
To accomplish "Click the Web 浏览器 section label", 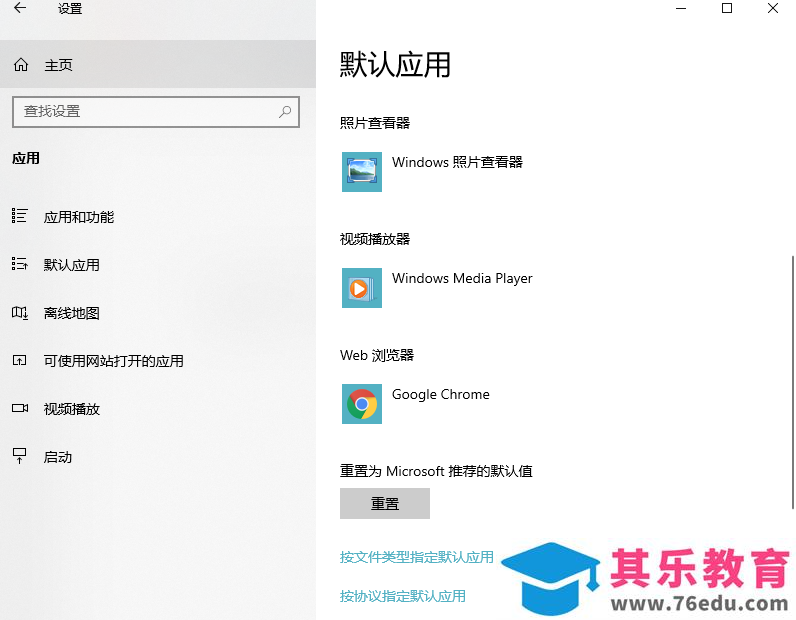I will pyautogui.click(x=377, y=355).
